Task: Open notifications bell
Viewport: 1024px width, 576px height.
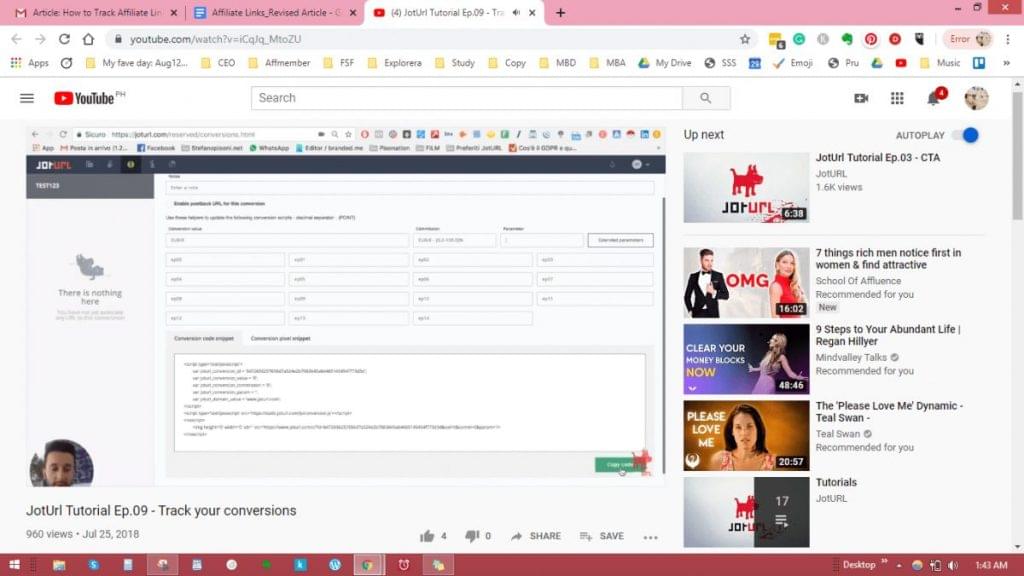Action: 935,97
